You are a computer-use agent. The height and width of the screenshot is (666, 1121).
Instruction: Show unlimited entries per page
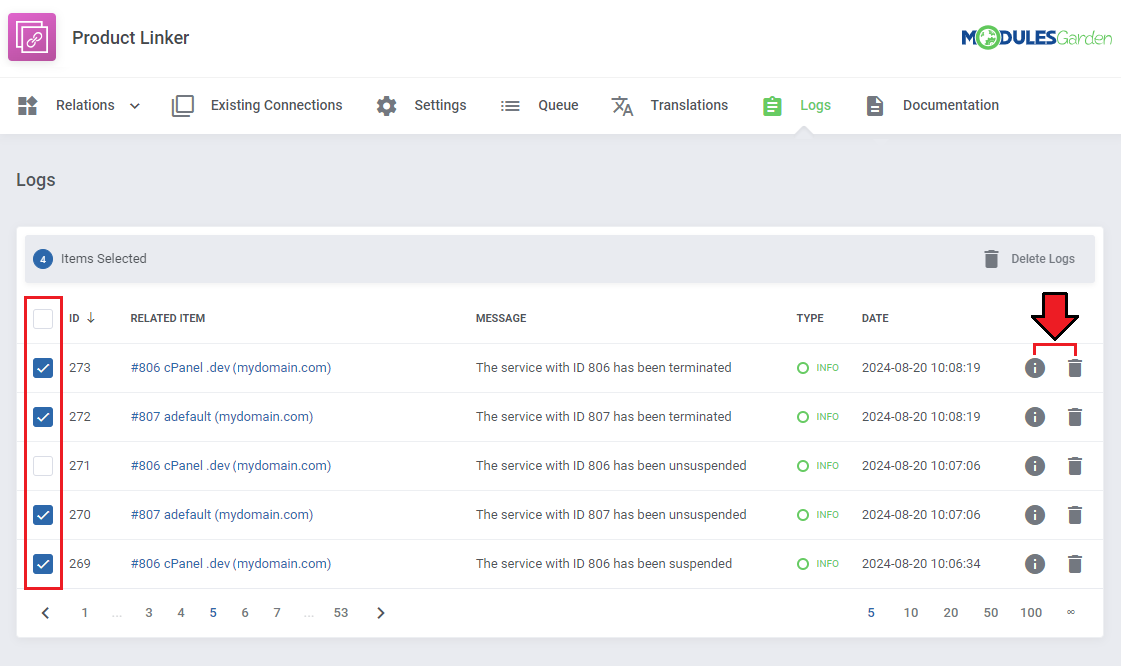click(1070, 612)
